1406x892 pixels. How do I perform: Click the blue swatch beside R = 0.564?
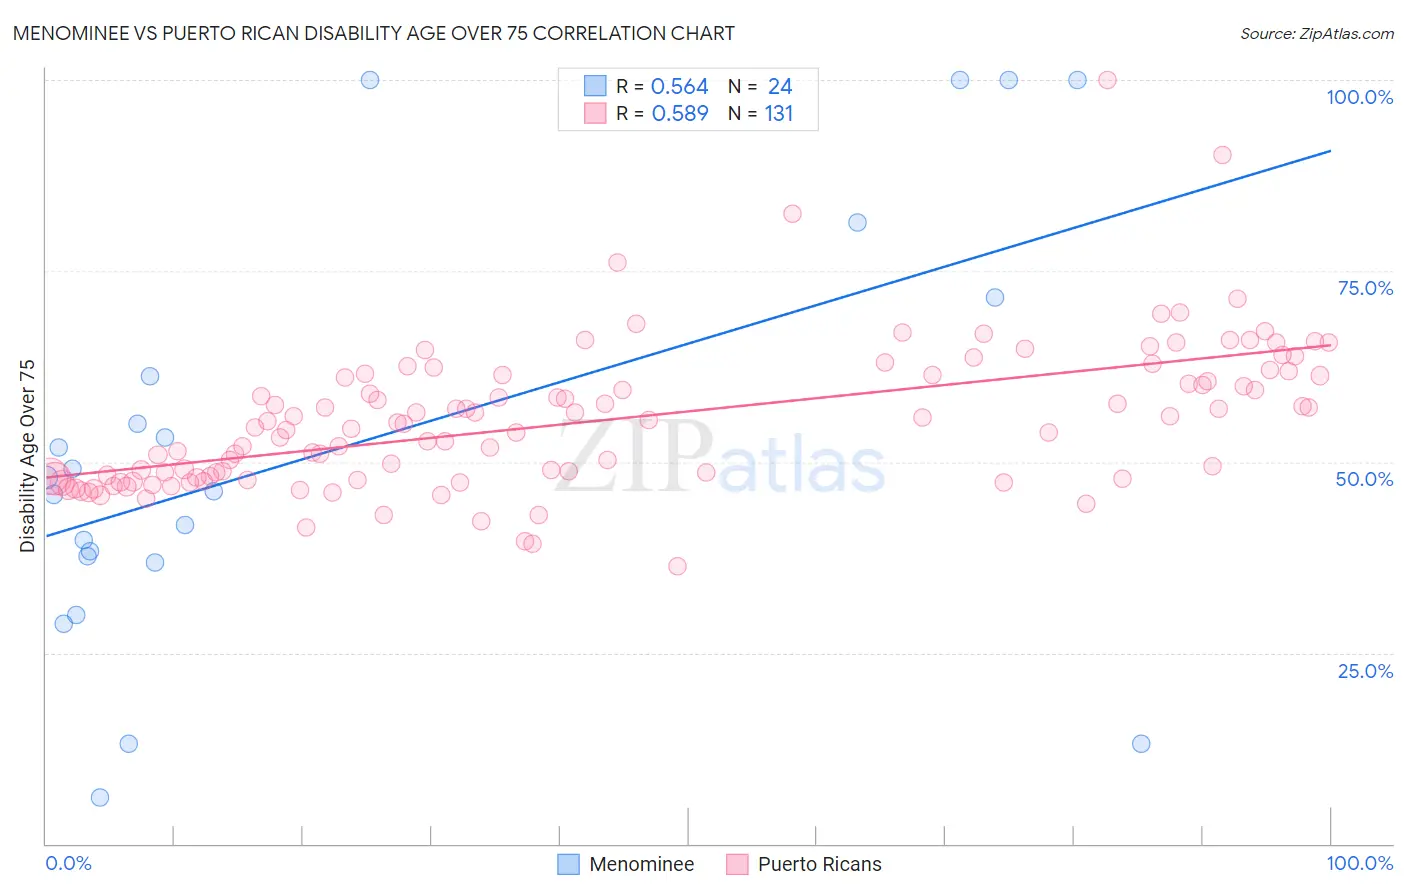(x=595, y=86)
